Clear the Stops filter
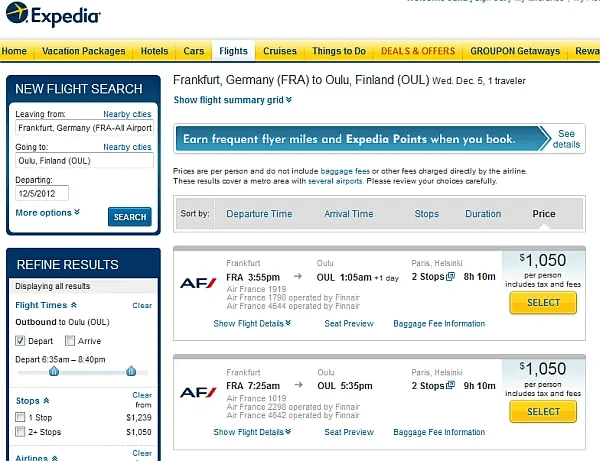 tap(142, 395)
